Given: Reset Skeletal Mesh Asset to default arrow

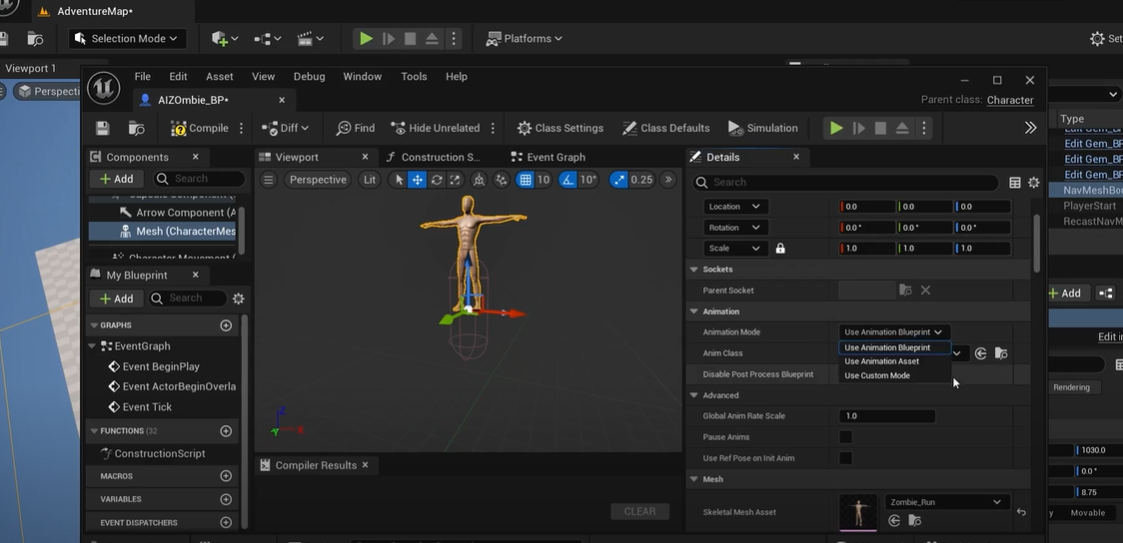Looking at the screenshot, I should tap(1021, 512).
